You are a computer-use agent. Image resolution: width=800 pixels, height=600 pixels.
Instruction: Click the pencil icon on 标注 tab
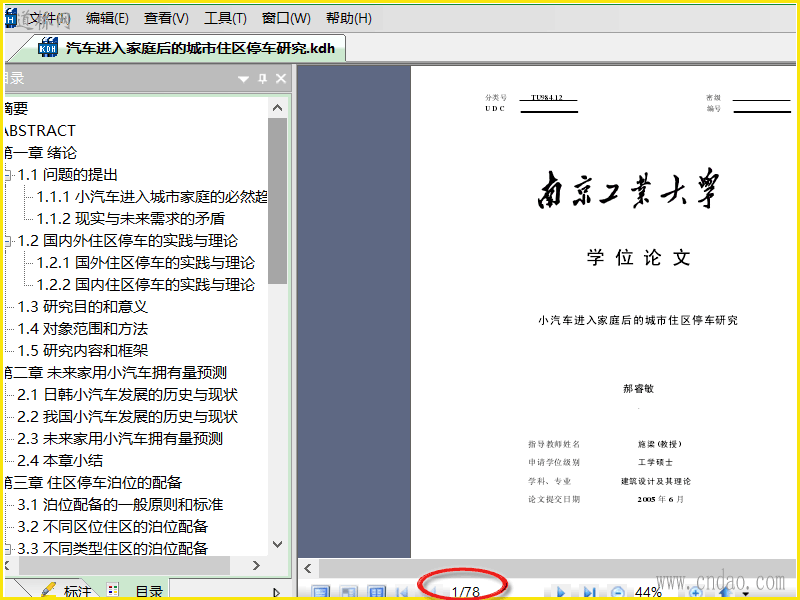(48, 590)
